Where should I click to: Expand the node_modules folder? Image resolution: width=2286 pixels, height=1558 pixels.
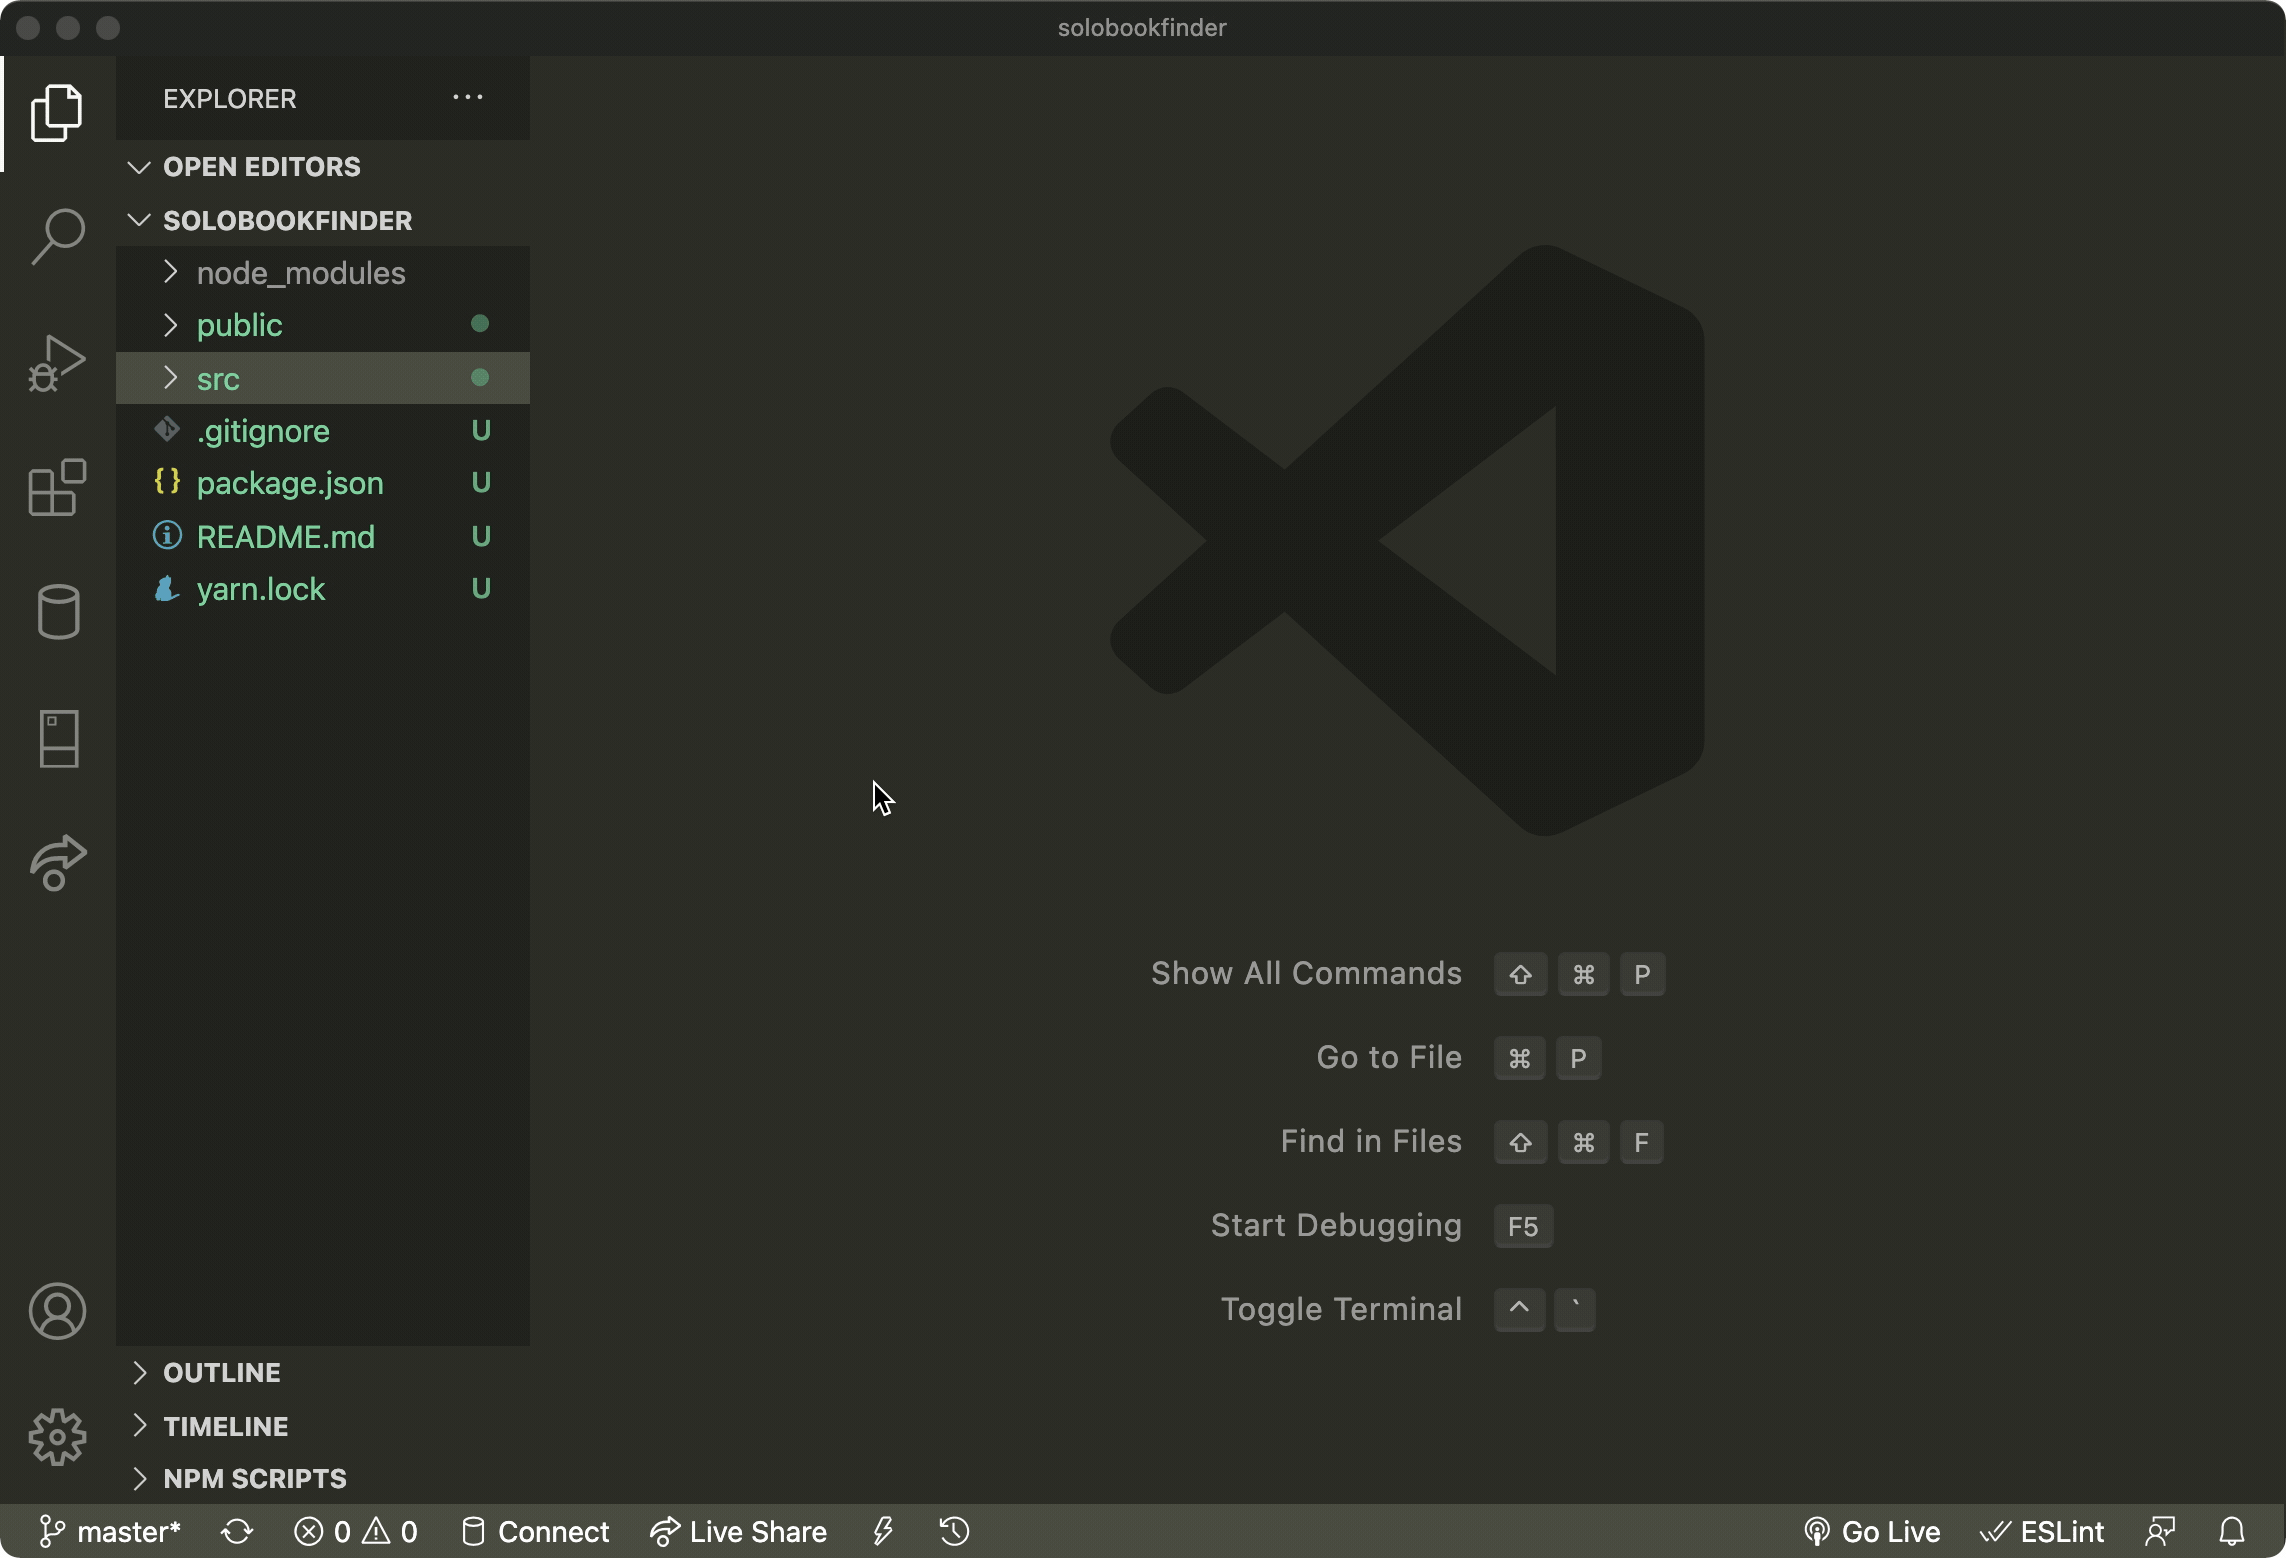pos(323,273)
